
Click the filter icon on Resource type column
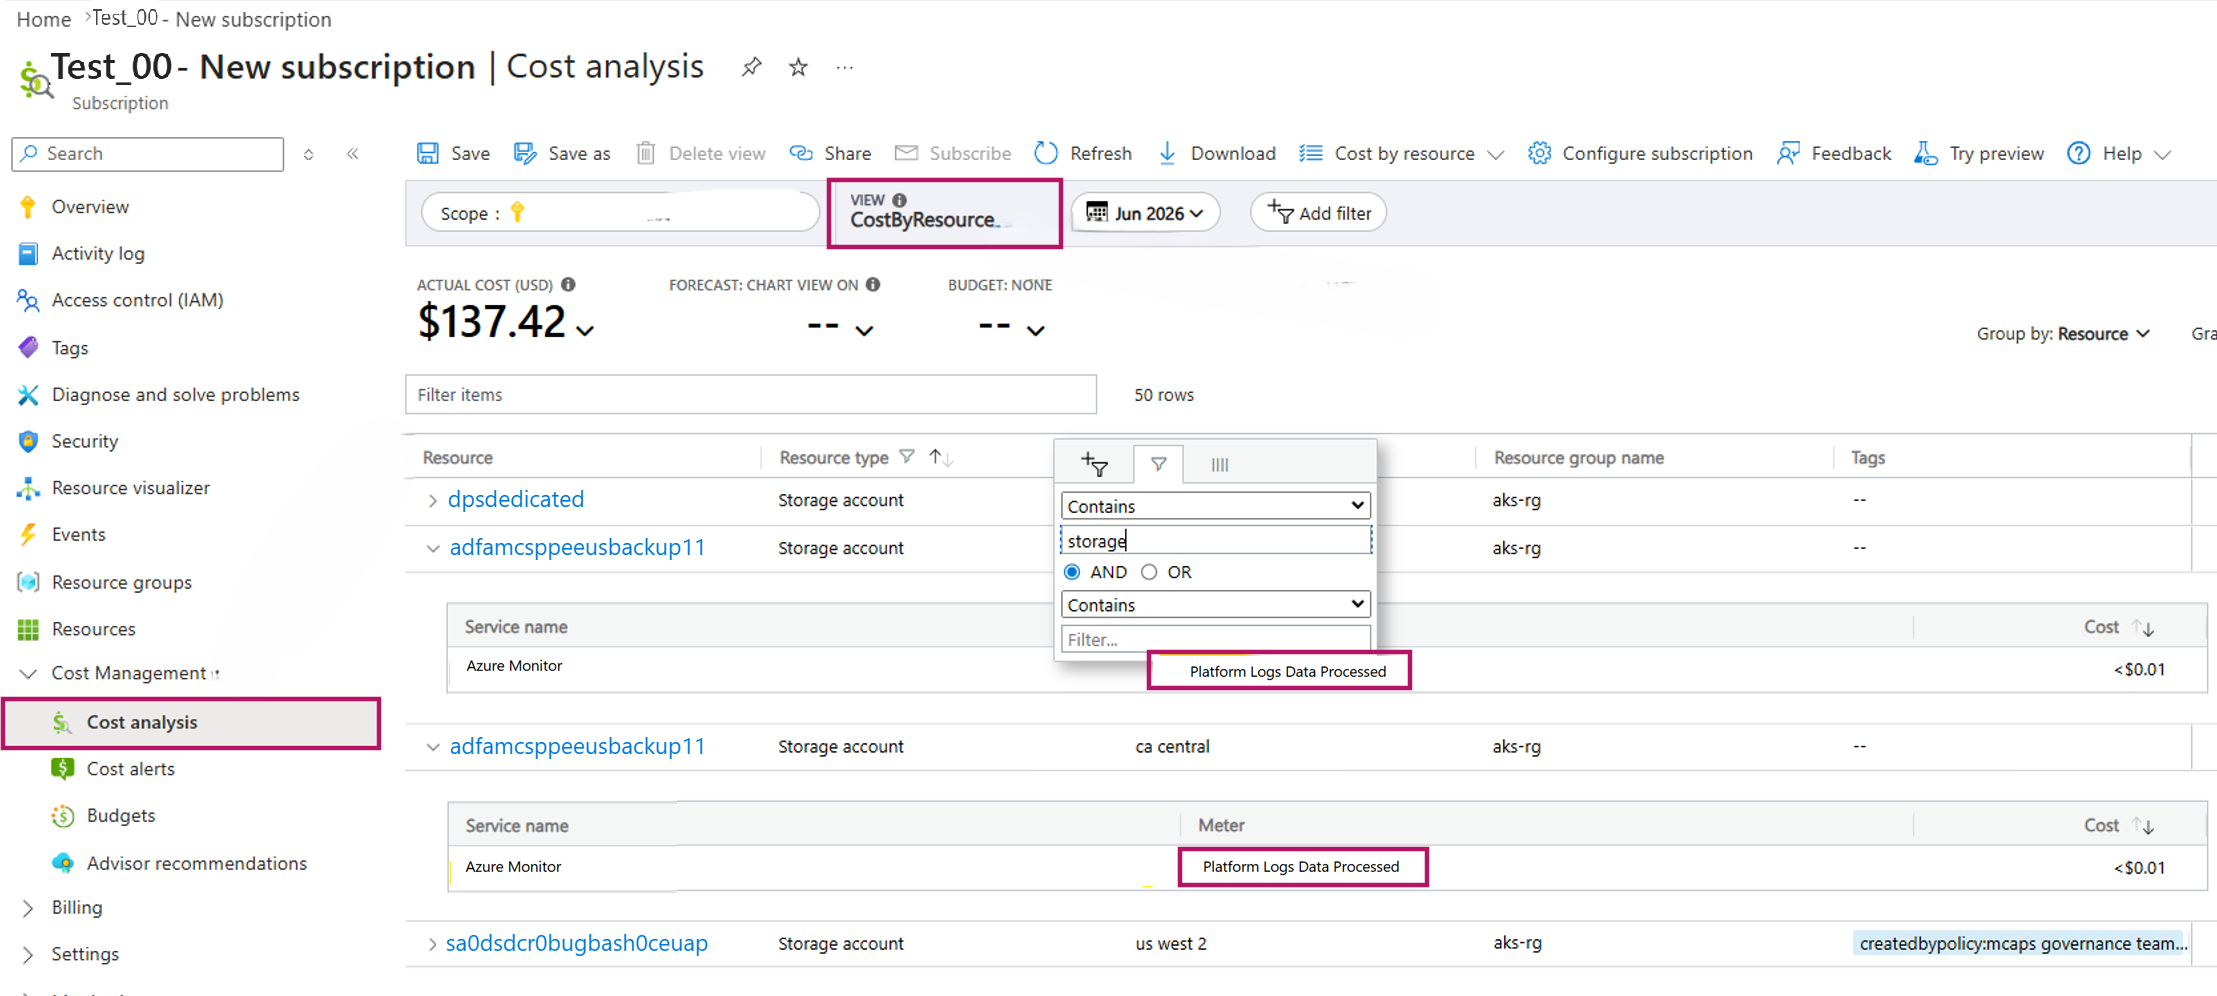click(x=907, y=457)
